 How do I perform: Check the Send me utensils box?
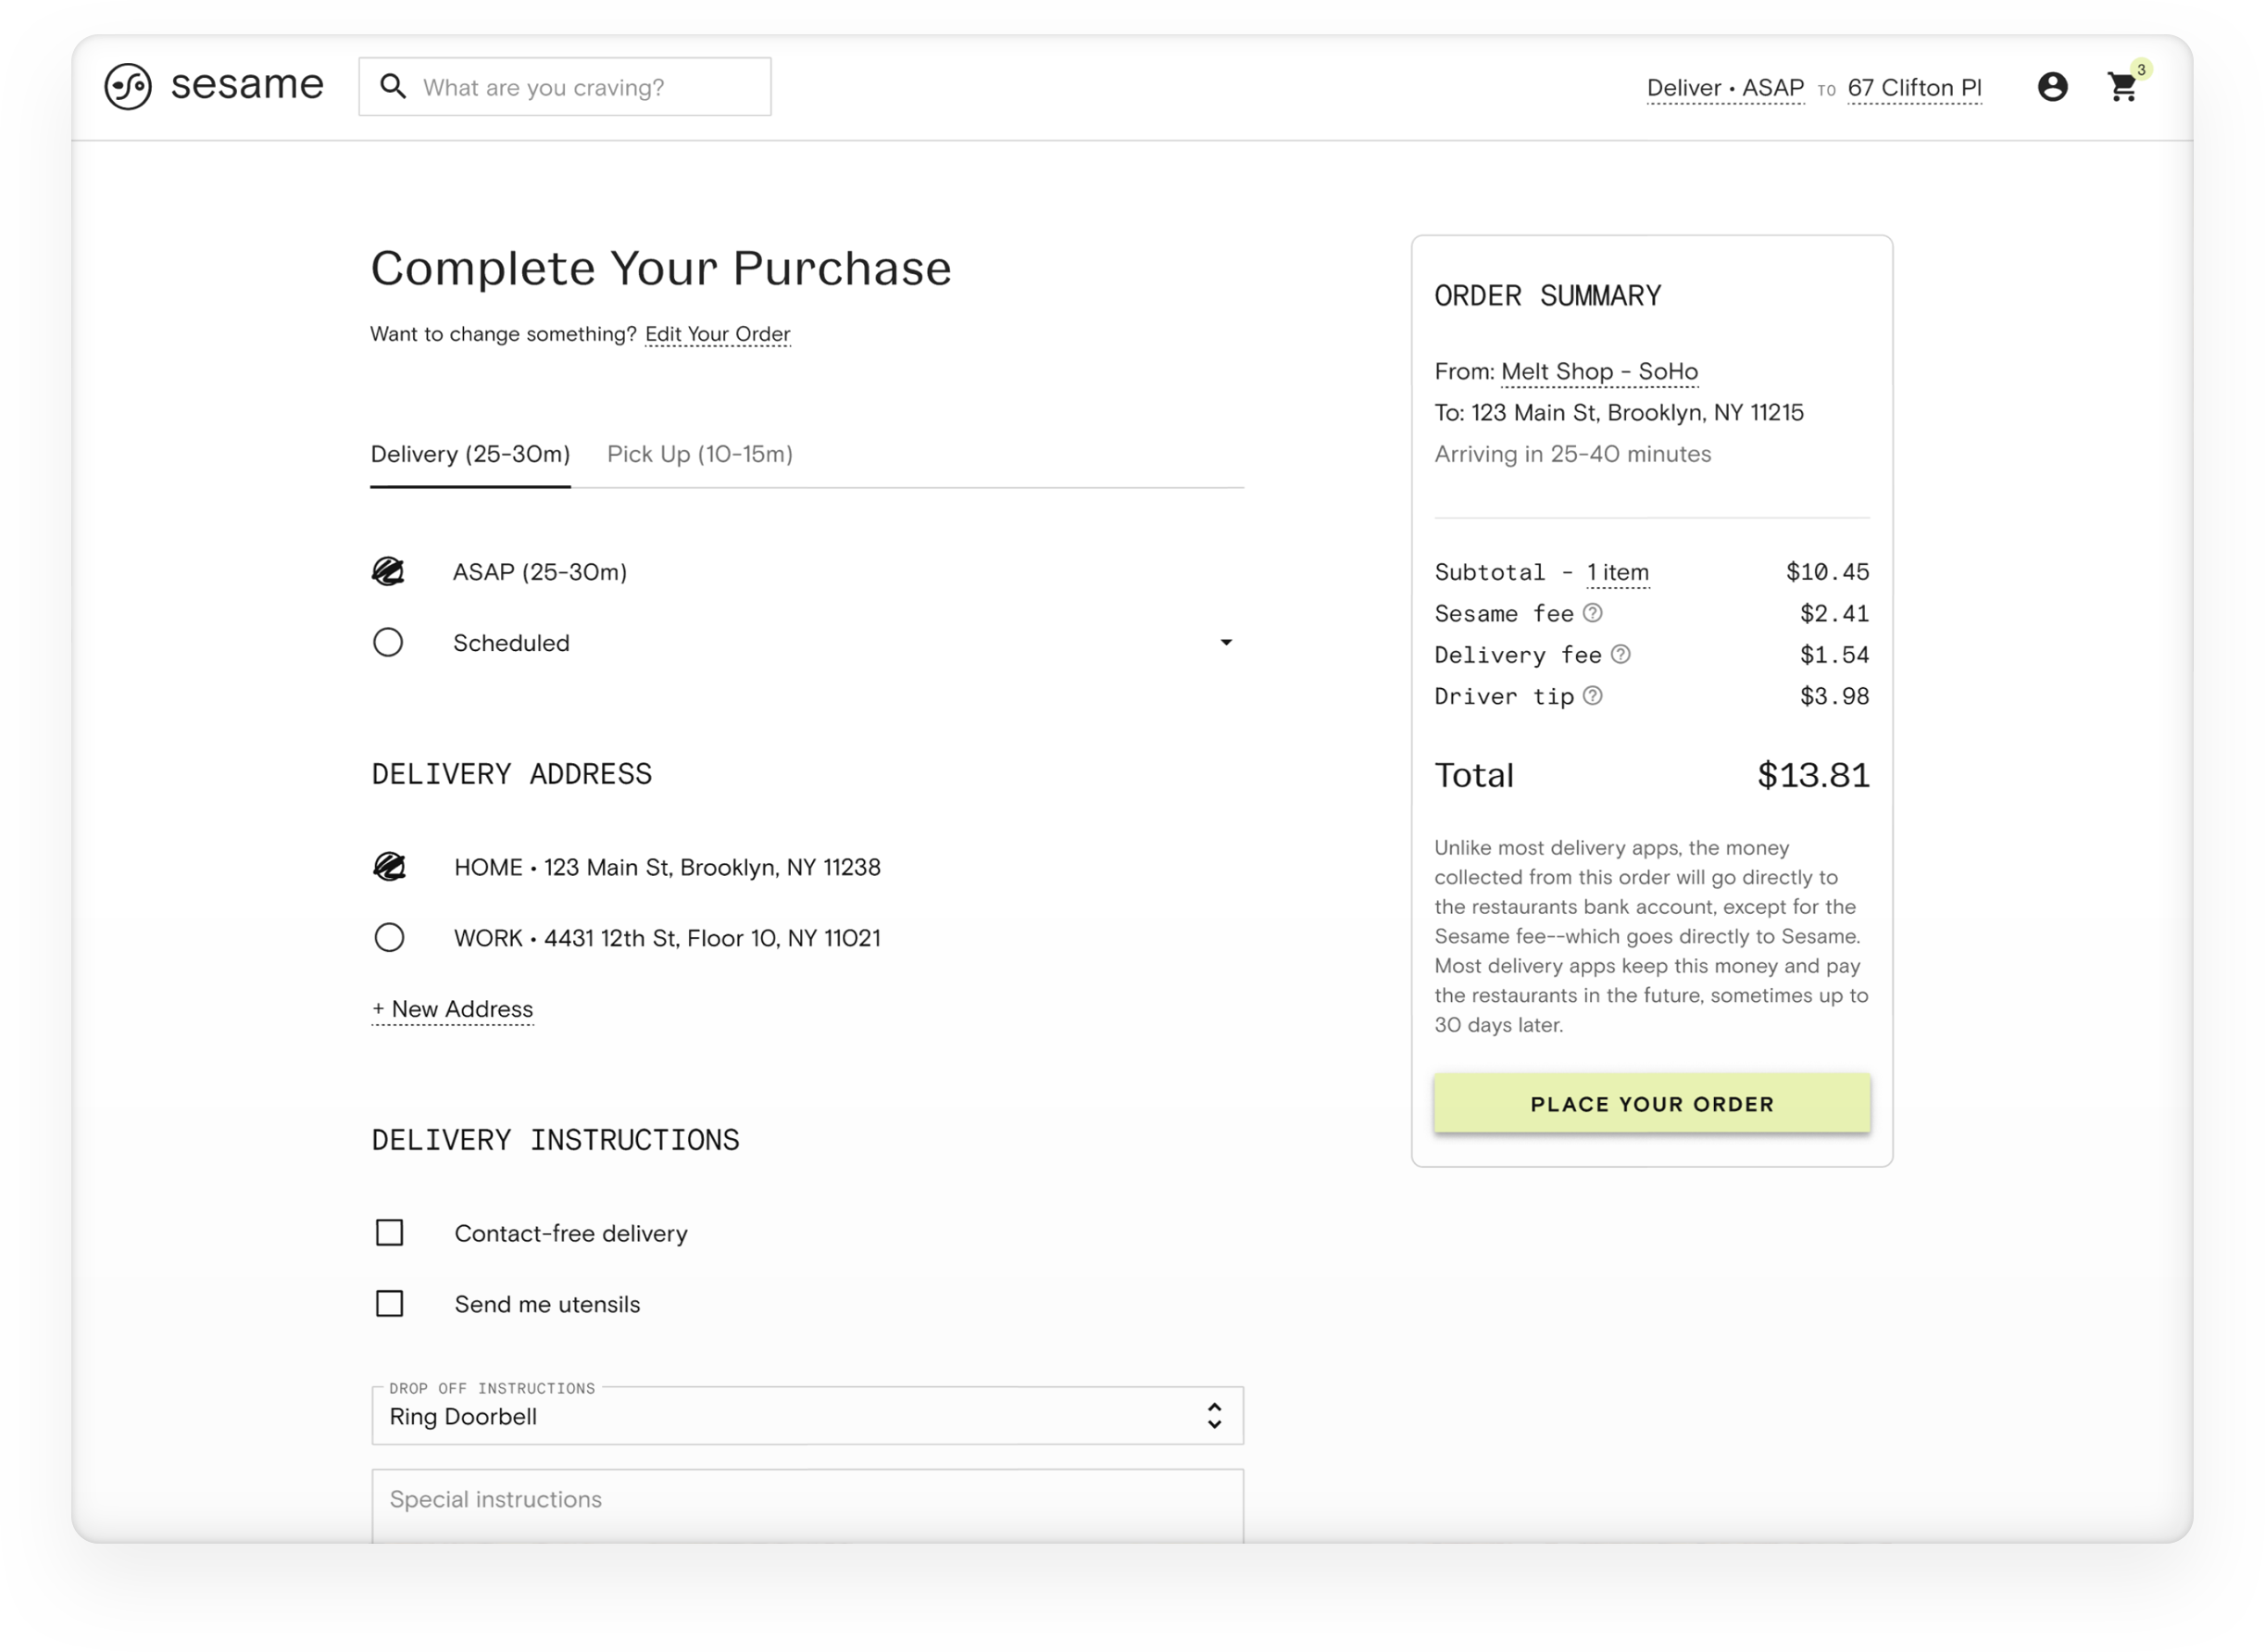[x=389, y=1304]
